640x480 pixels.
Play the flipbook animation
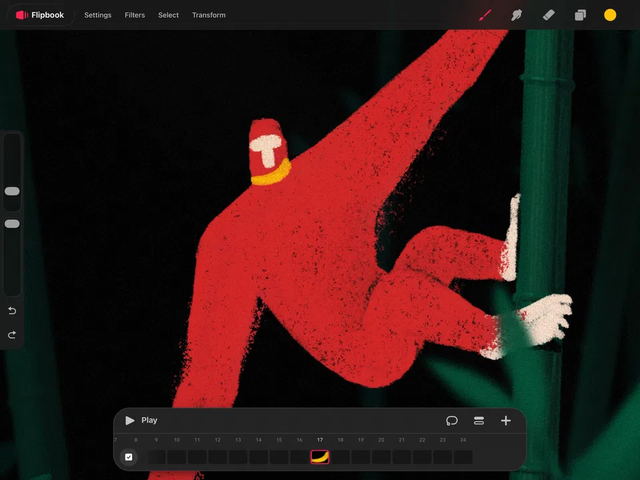(x=130, y=420)
